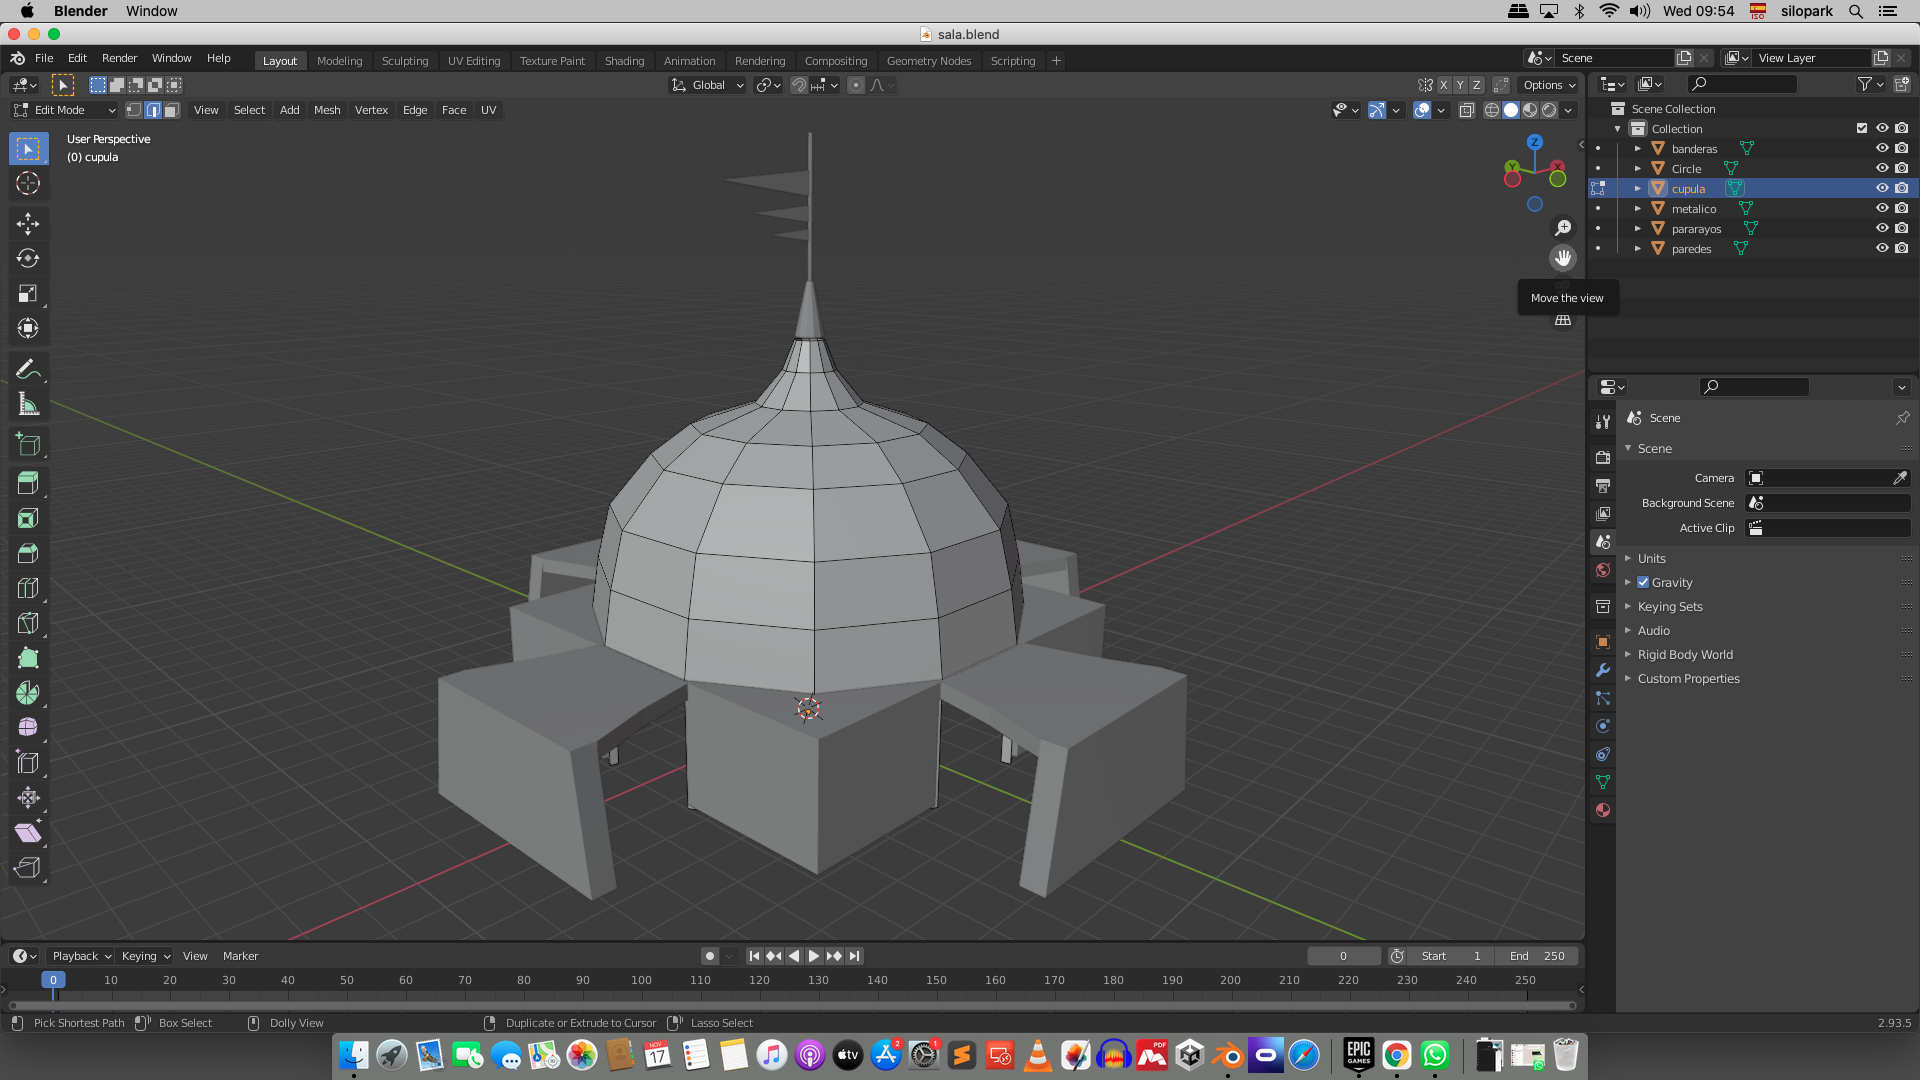Select the Measure tool

pos(28,403)
